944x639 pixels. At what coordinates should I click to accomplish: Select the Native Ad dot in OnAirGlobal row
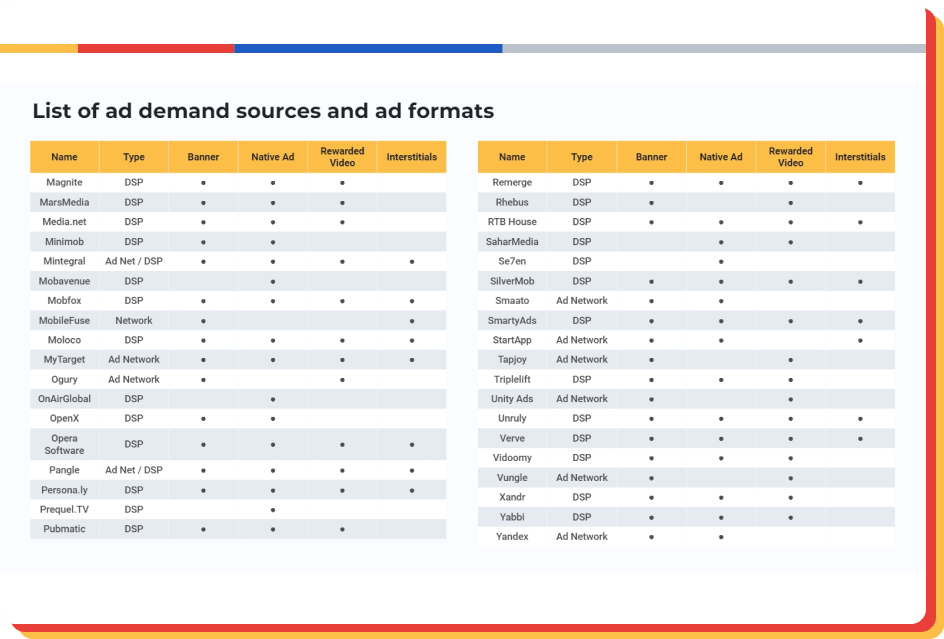[273, 399]
